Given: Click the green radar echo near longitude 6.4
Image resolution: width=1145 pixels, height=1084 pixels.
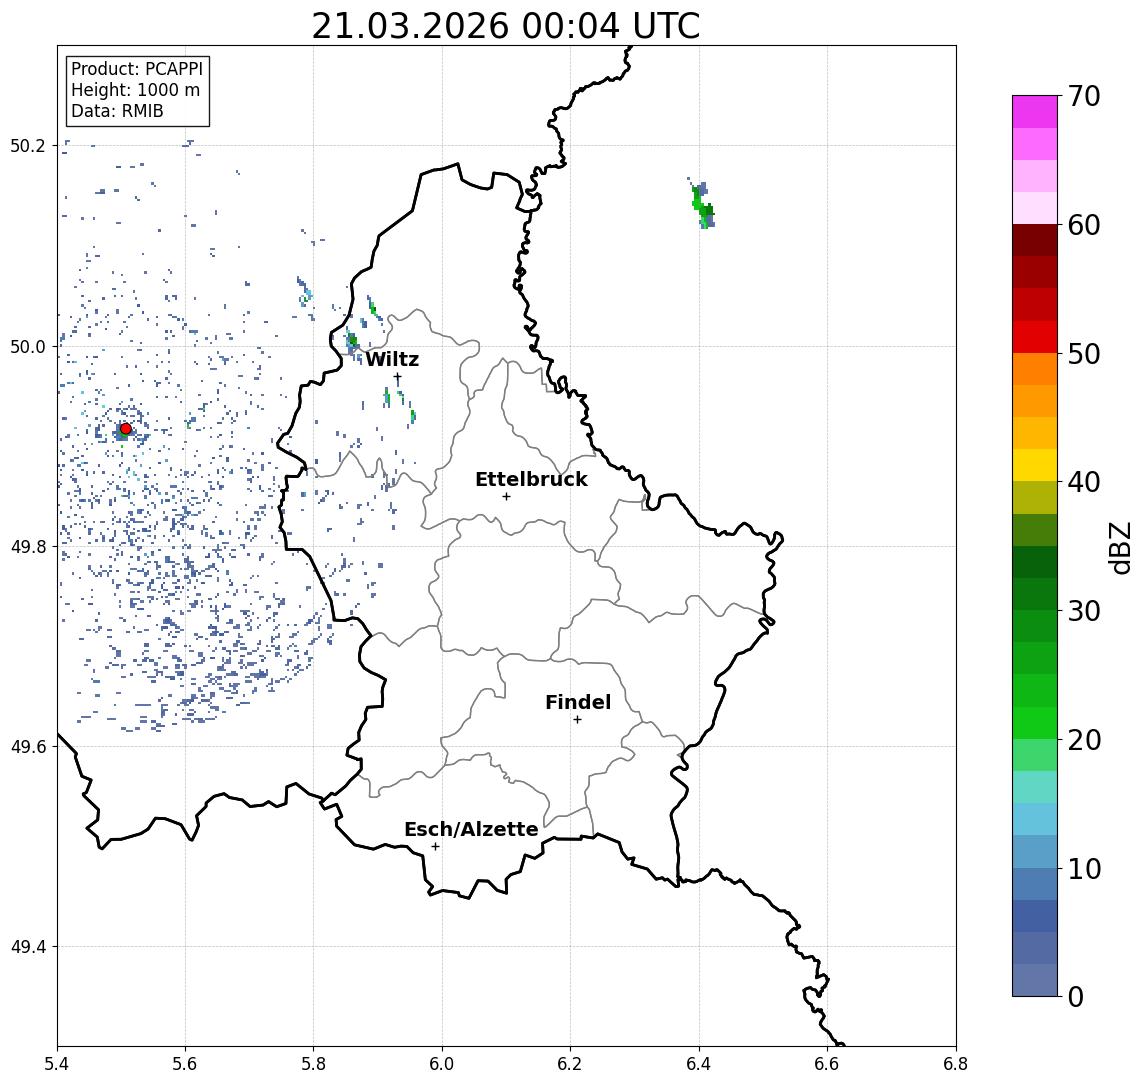Looking at the screenshot, I should click(x=702, y=205).
